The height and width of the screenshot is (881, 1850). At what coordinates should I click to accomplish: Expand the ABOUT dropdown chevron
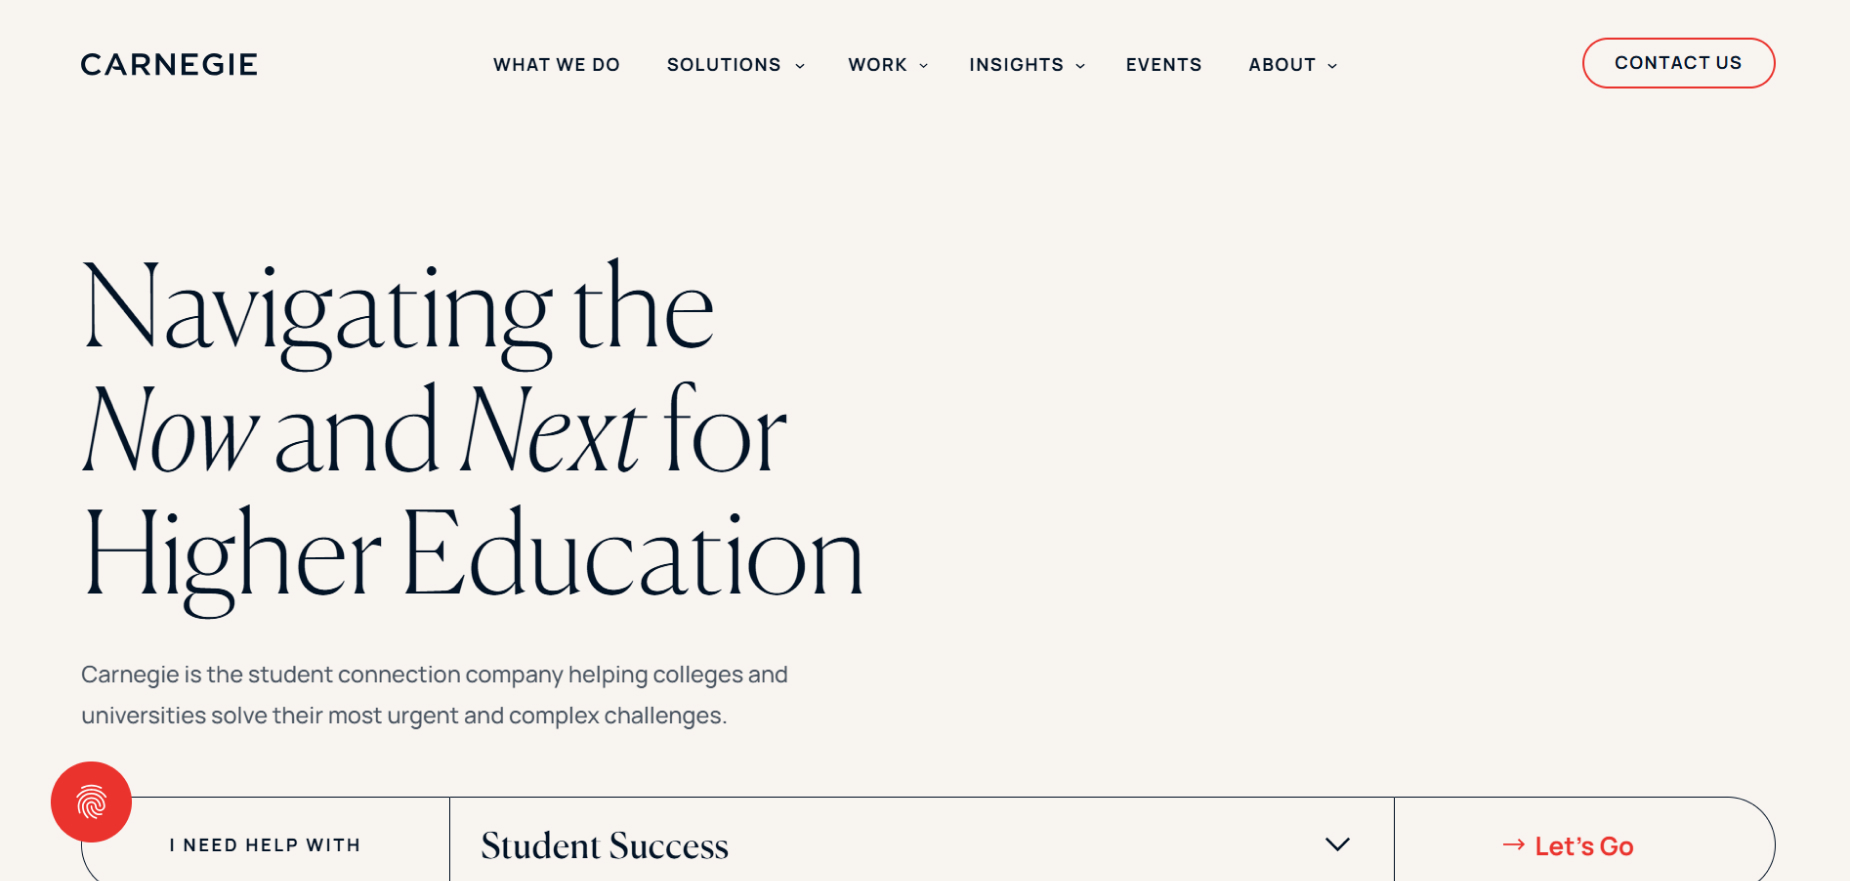[1331, 66]
